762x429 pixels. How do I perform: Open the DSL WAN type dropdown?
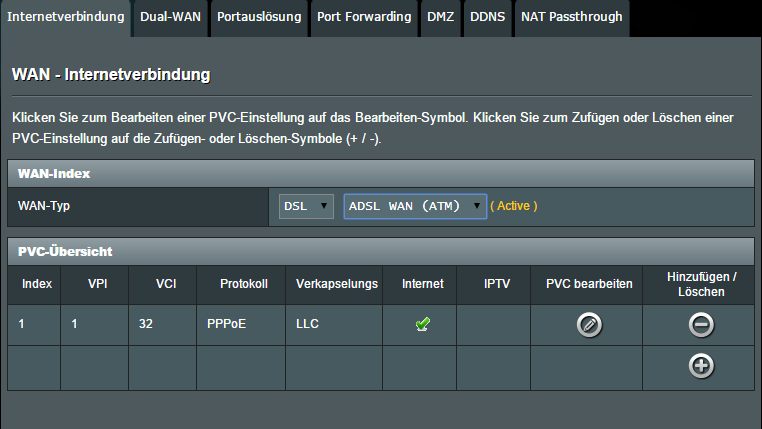click(x=306, y=206)
